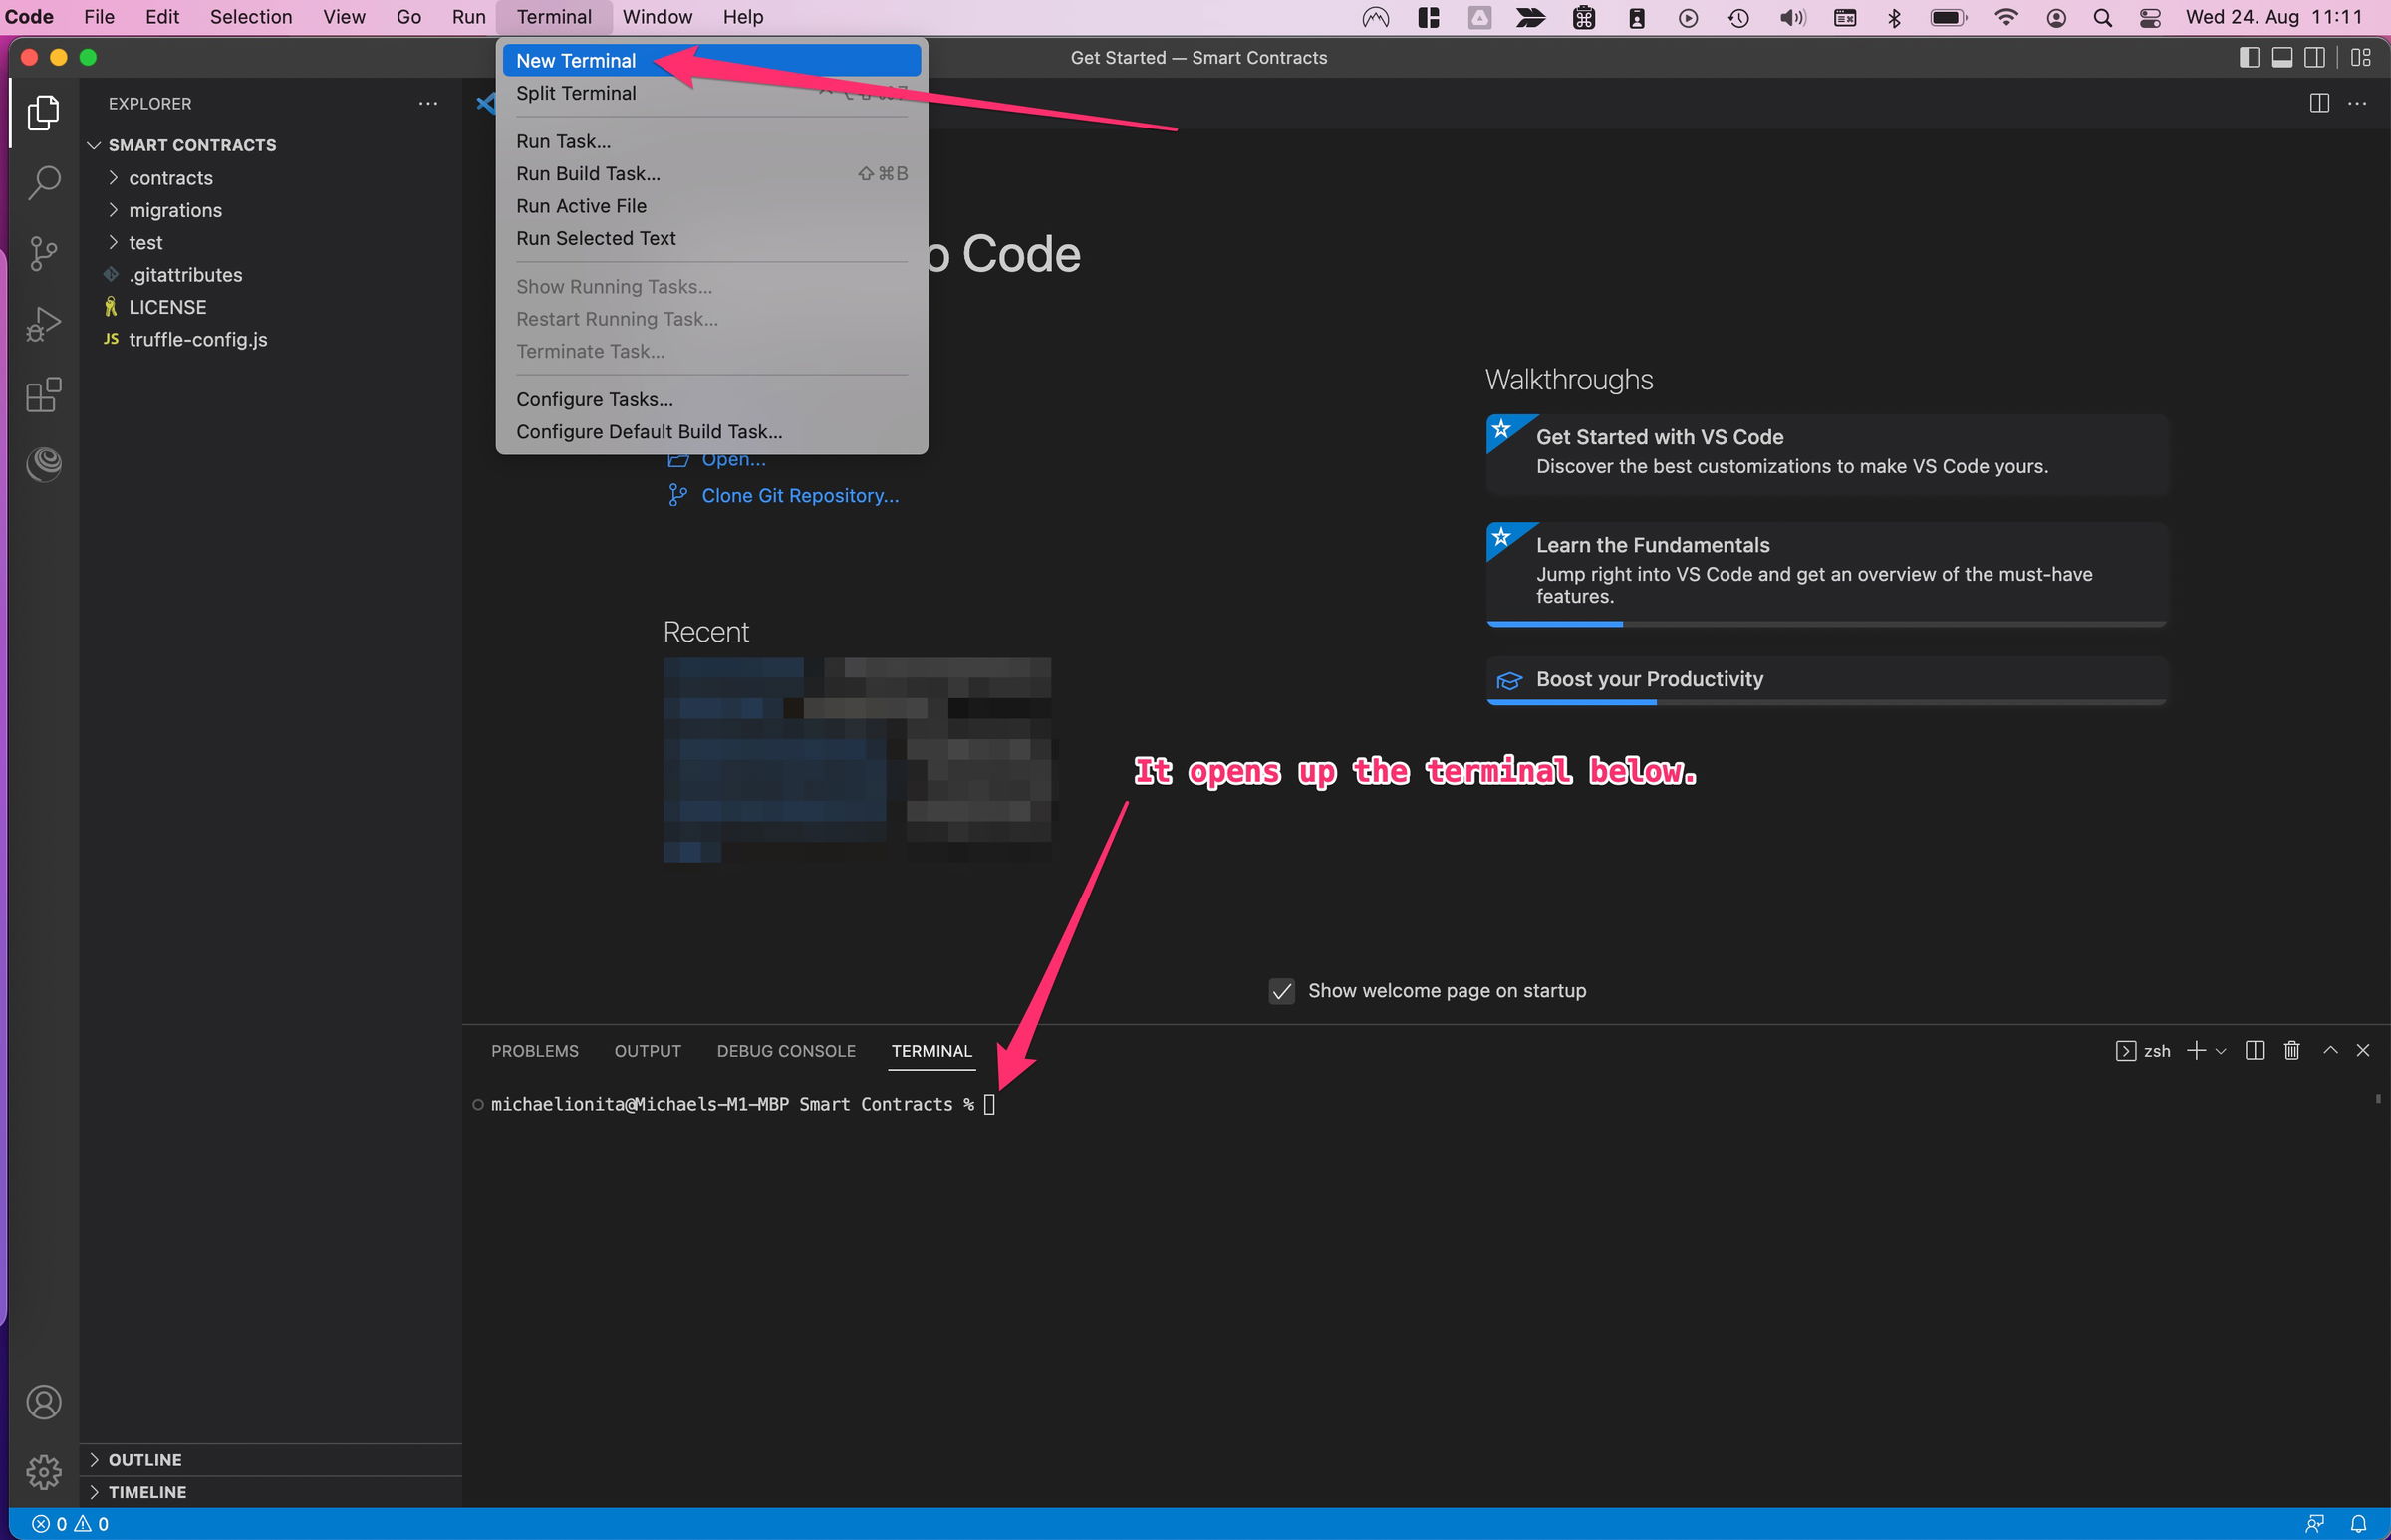Open macOS Control Center icon
The image size is (2391, 1540).
tap(2149, 17)
